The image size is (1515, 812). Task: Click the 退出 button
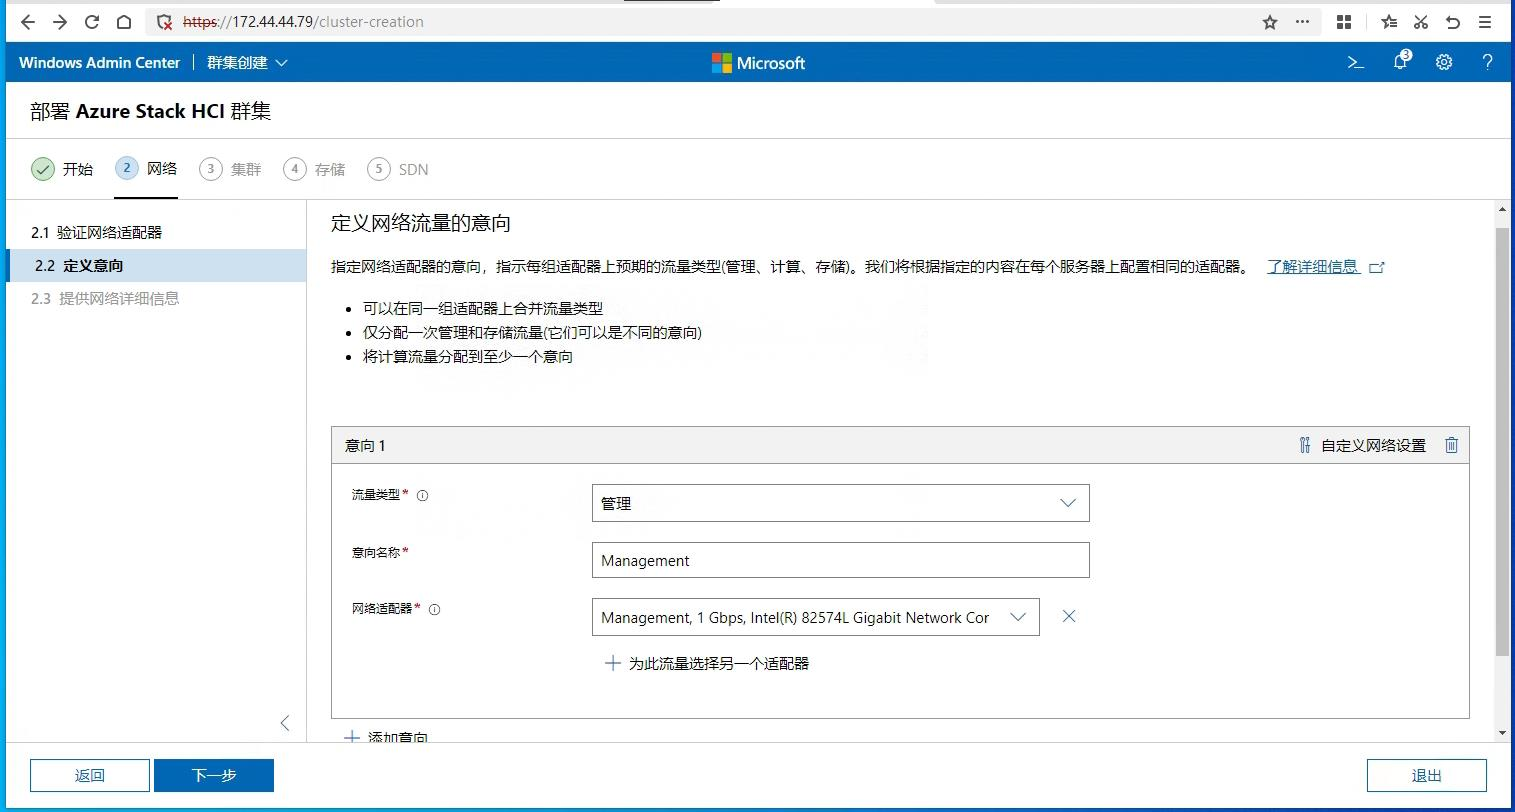pos(1427,775)
